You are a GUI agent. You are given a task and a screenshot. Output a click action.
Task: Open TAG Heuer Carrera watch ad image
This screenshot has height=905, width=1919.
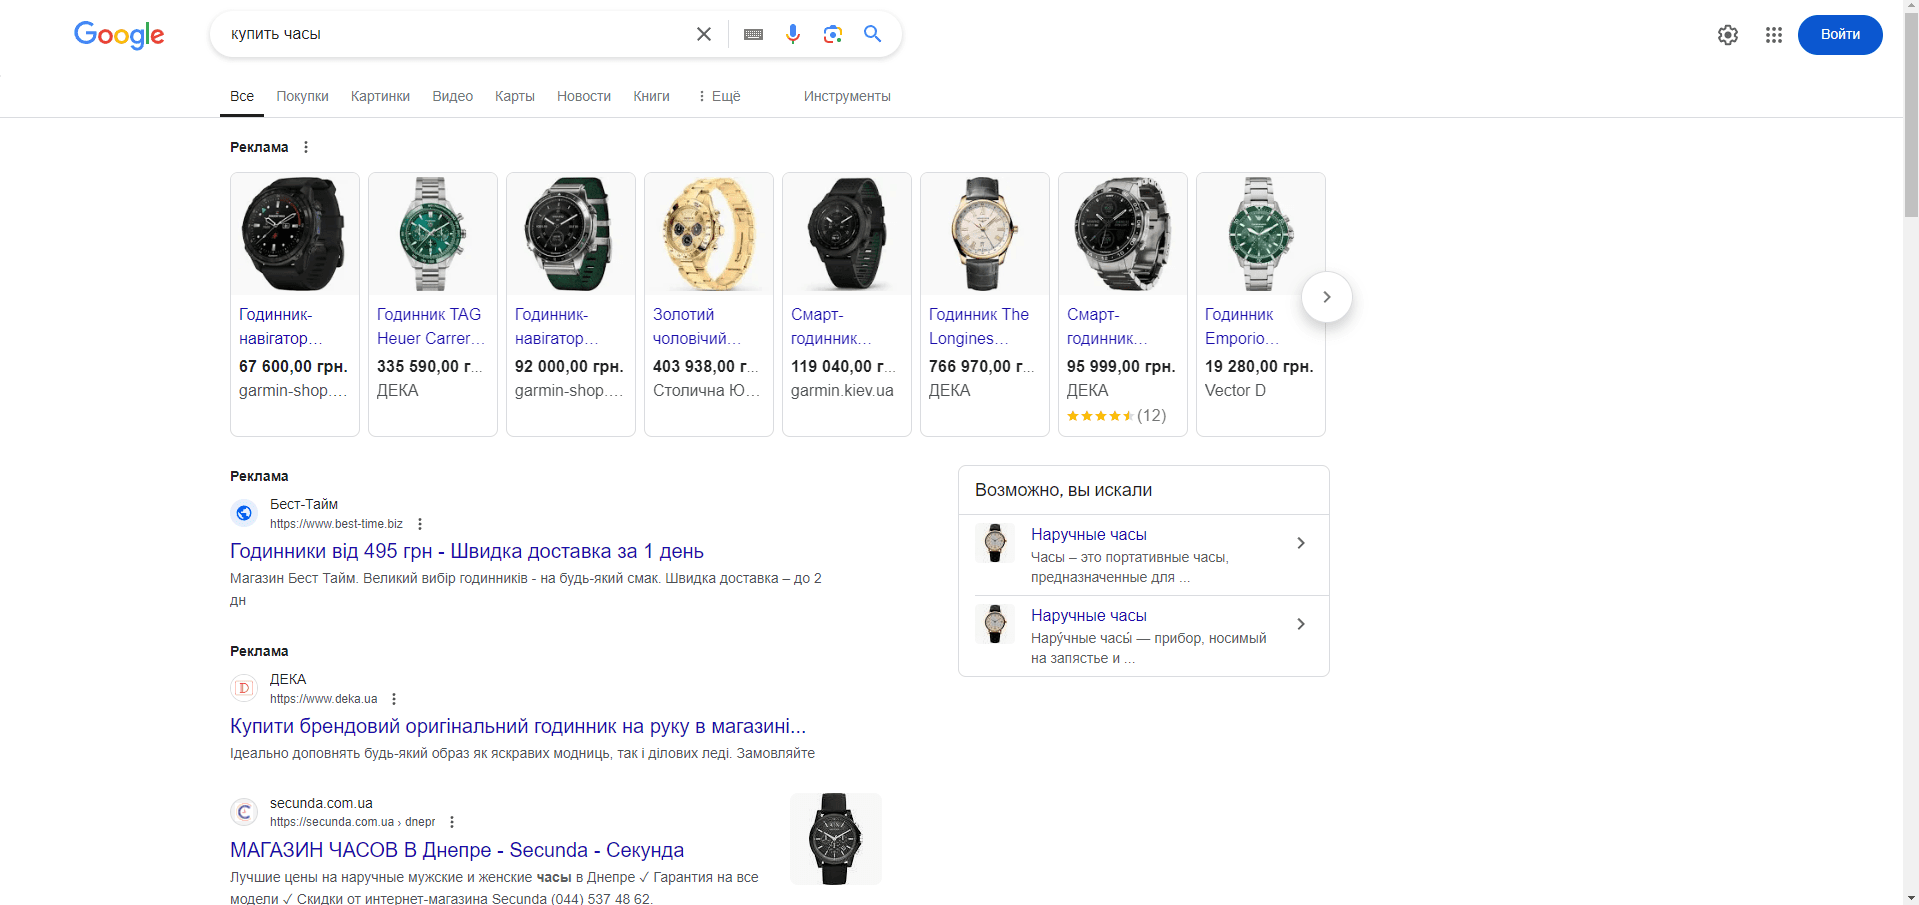pyautogui.click(x=433, y=234)
